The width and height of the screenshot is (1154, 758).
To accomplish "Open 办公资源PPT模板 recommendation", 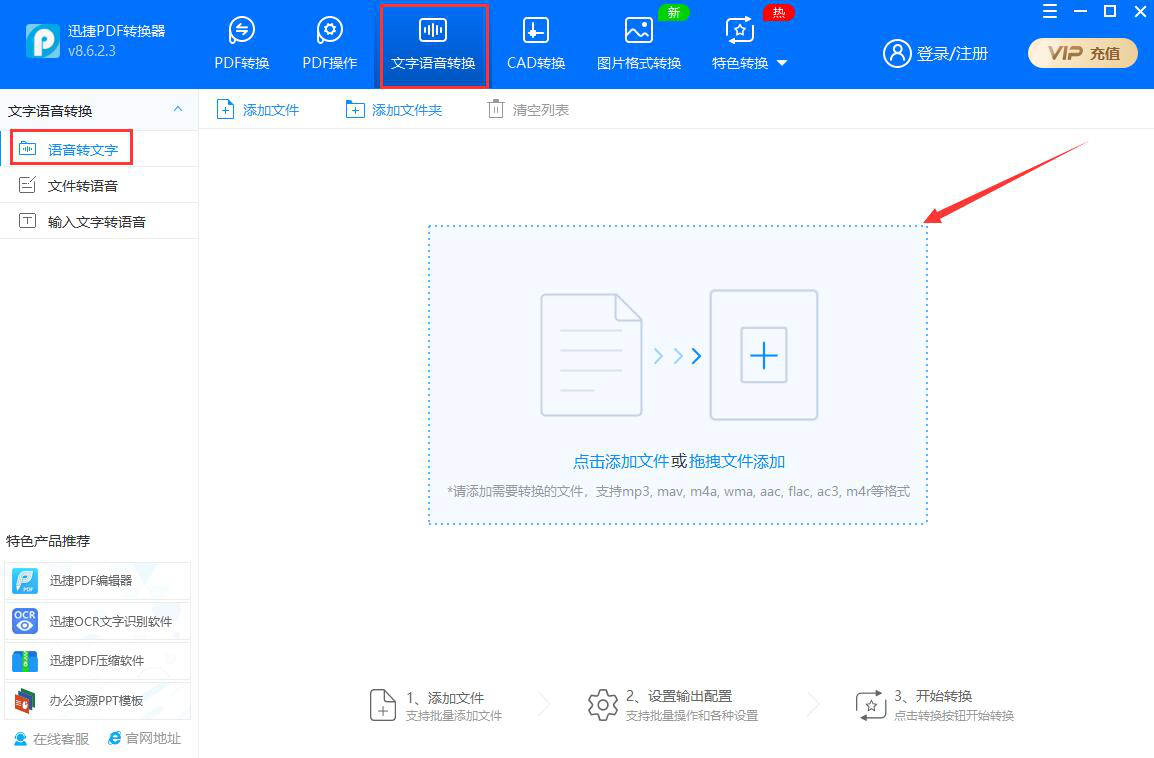I will point(97,701).
